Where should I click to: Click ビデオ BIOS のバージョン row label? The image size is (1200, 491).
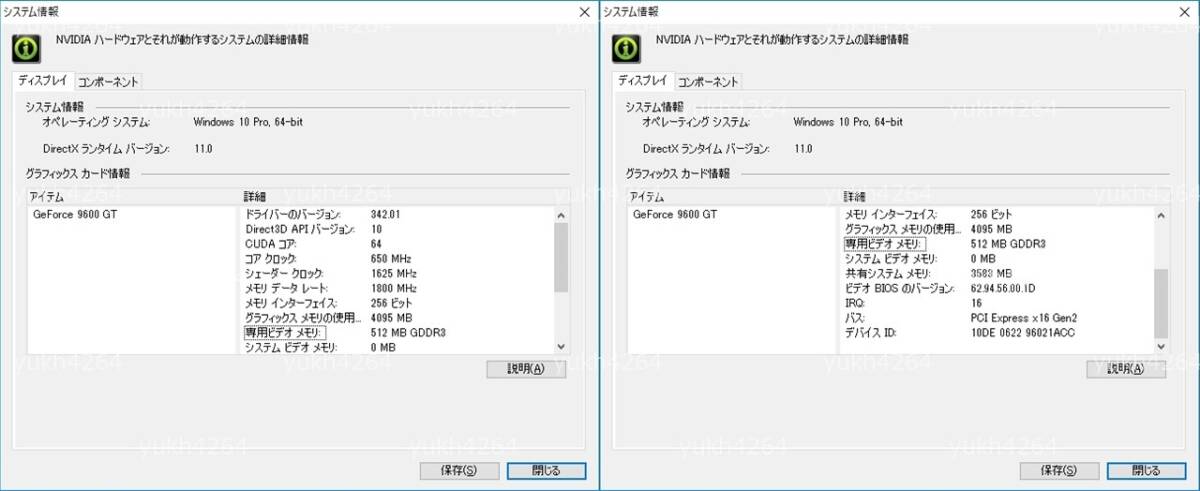coord(899,288)
